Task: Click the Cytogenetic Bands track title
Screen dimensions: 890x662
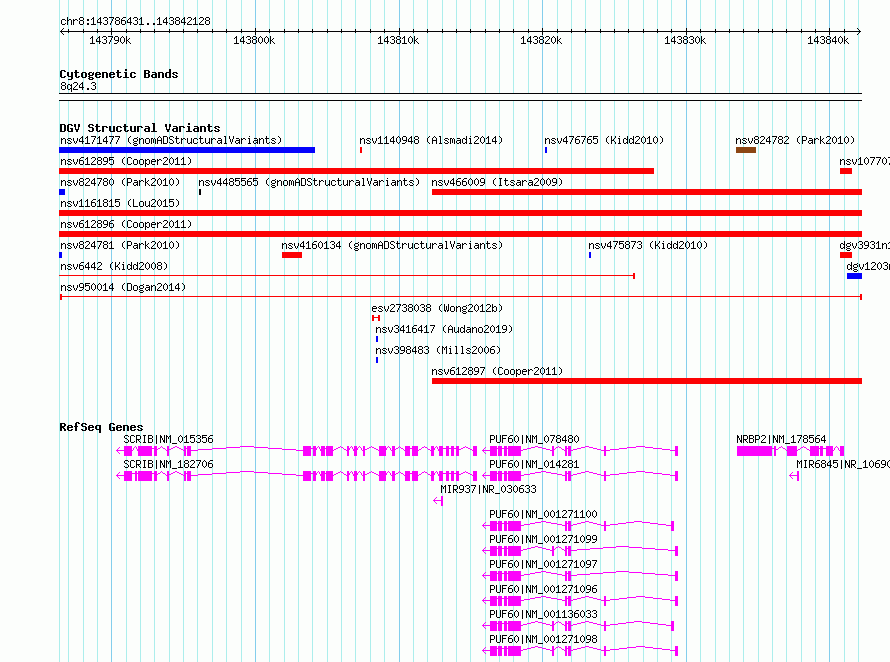Action: pyautogui.click(x=119, y=74)
